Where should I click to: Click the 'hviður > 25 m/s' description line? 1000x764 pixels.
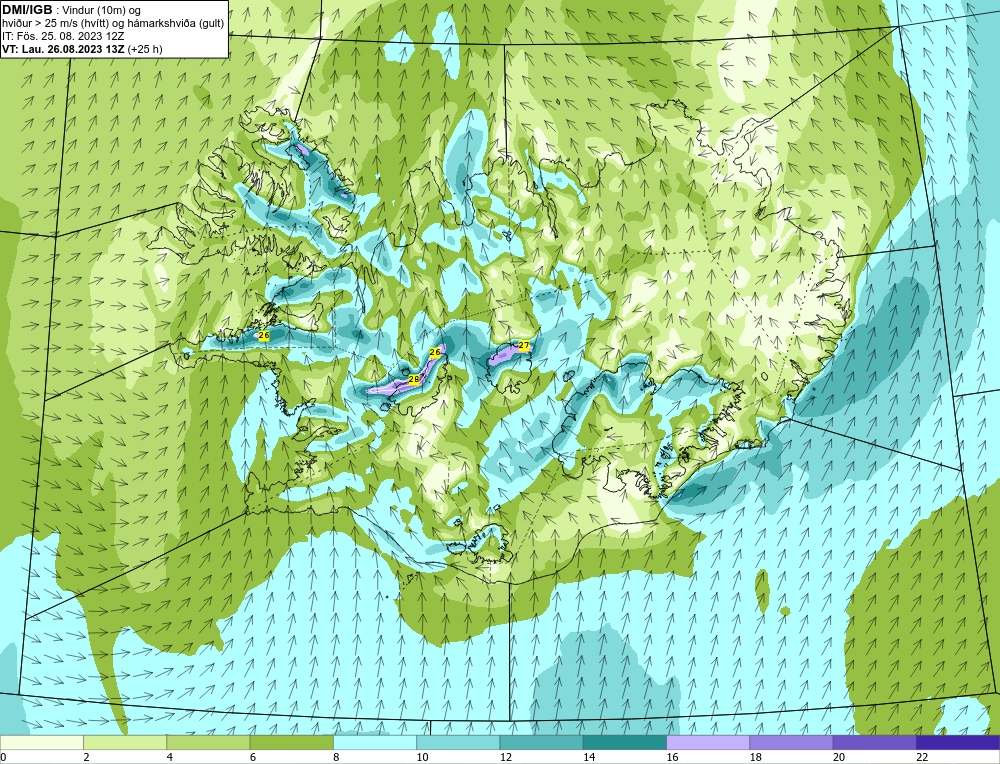[x=112, y=23]
